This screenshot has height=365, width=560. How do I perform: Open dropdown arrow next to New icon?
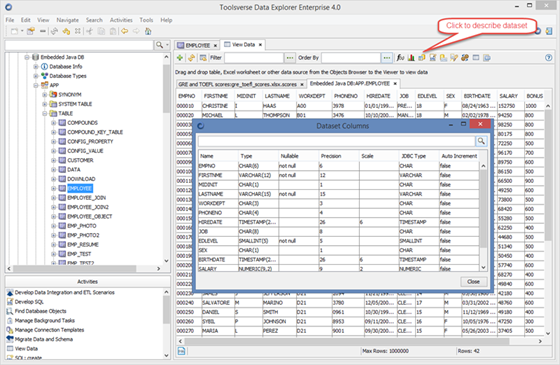point(22,31)
